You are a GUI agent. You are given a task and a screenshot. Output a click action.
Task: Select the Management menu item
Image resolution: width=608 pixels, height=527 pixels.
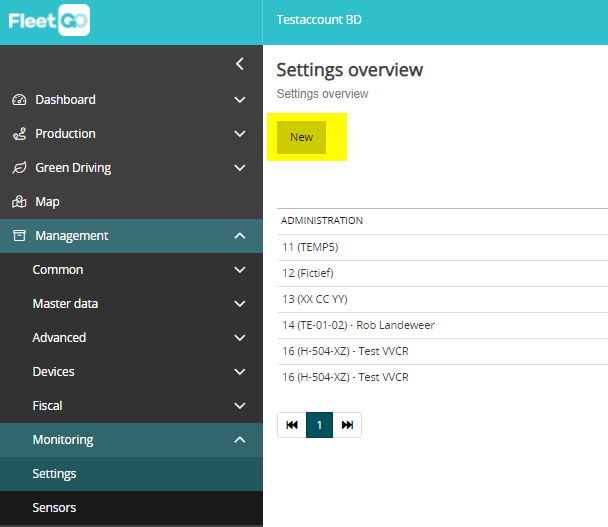click(x=131, y=236)
